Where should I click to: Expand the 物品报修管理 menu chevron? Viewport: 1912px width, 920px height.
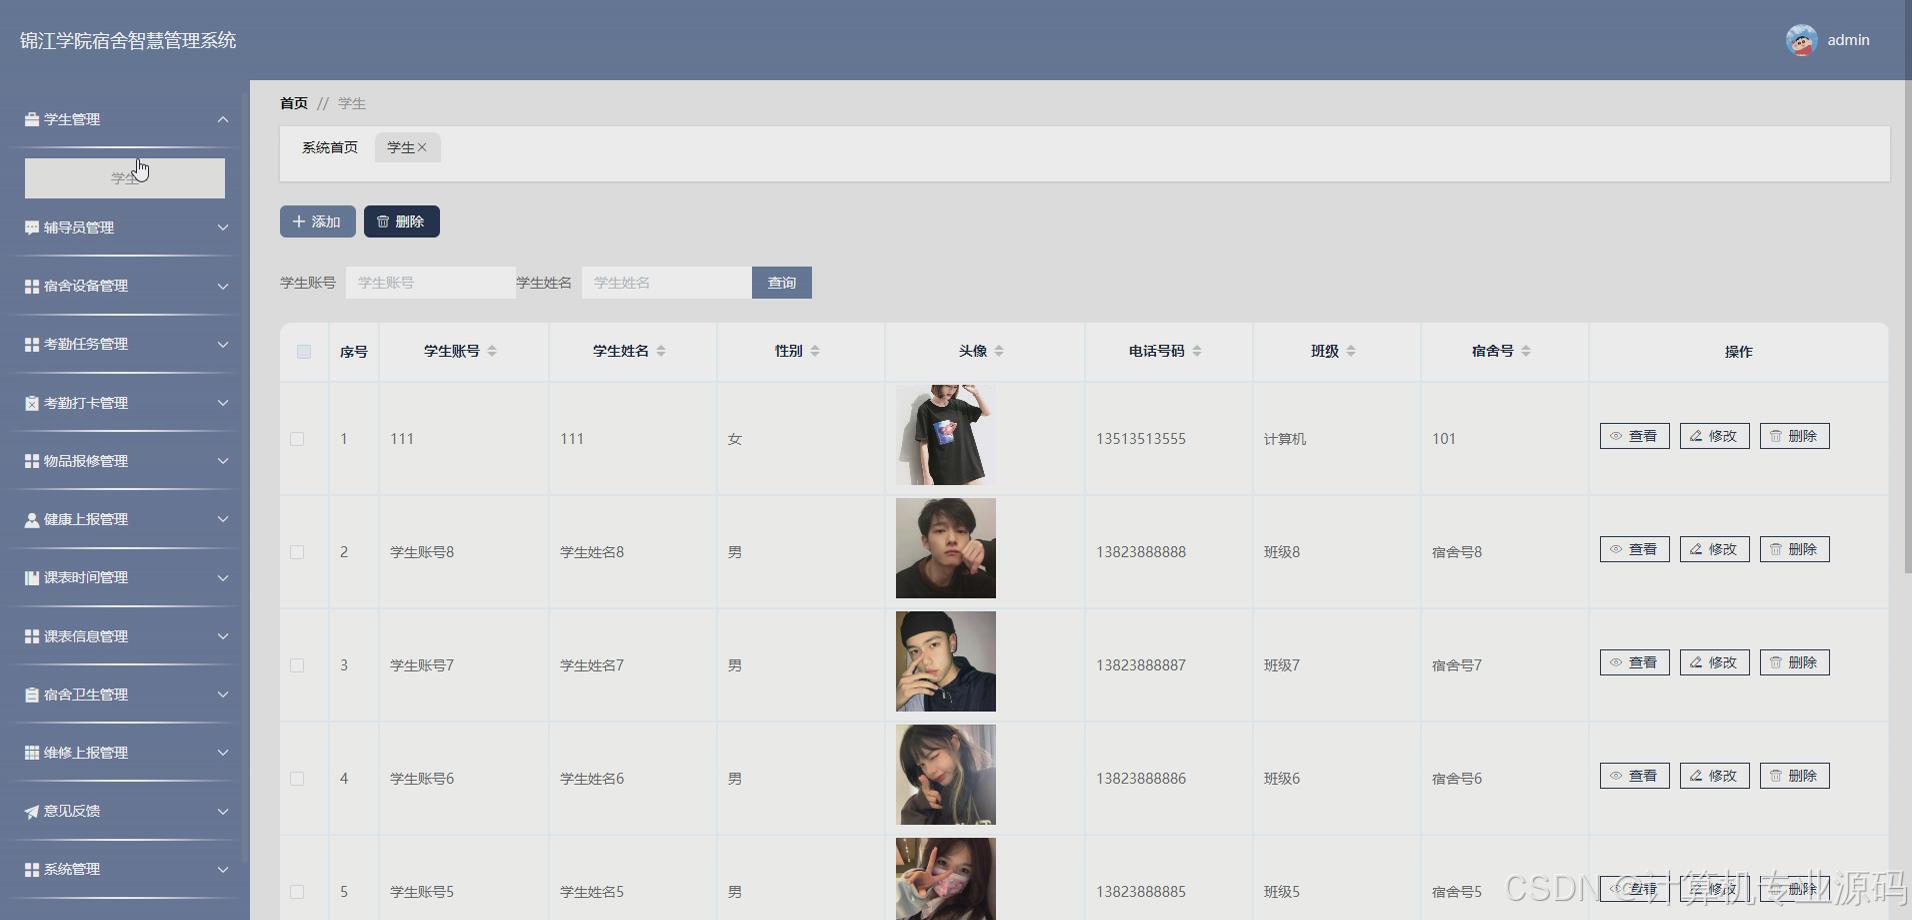pyautogui.click(x=223, y=461)
